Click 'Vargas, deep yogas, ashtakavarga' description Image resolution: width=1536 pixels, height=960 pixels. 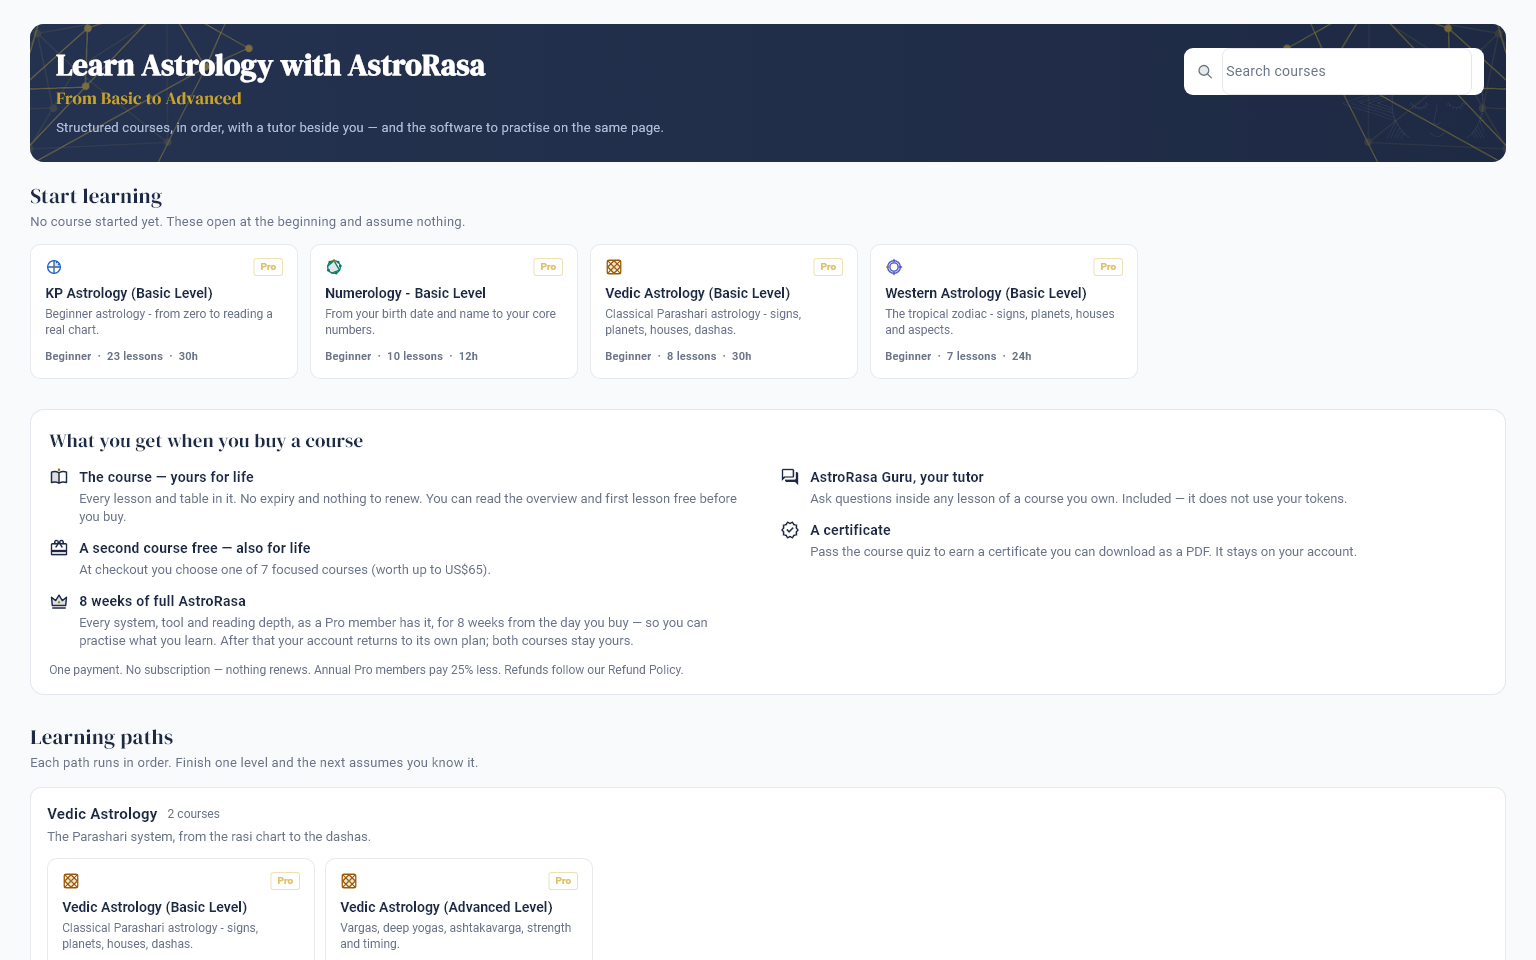pos(455,936)
